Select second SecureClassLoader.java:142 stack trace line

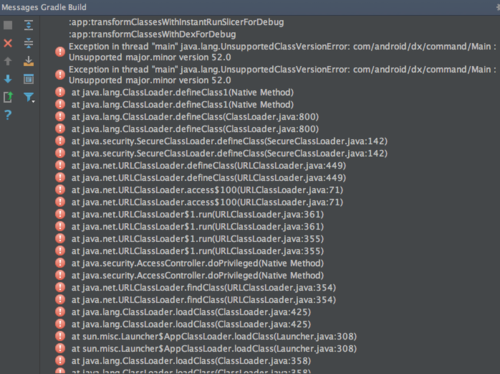[229, 153]
